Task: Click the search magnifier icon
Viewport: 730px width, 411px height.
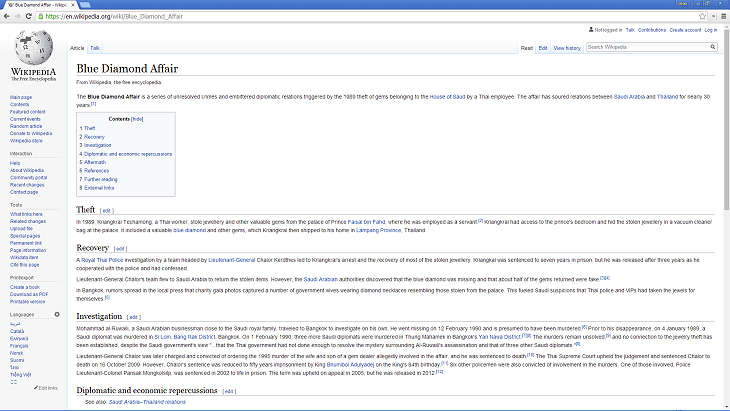Action: click(712, 47)
